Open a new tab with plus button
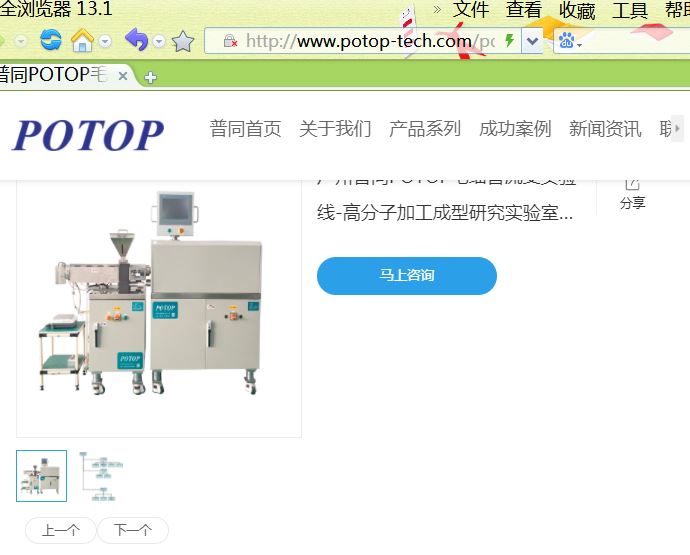Image resolution: width=690 pixels, height=555 pixels. pos(150,77)
